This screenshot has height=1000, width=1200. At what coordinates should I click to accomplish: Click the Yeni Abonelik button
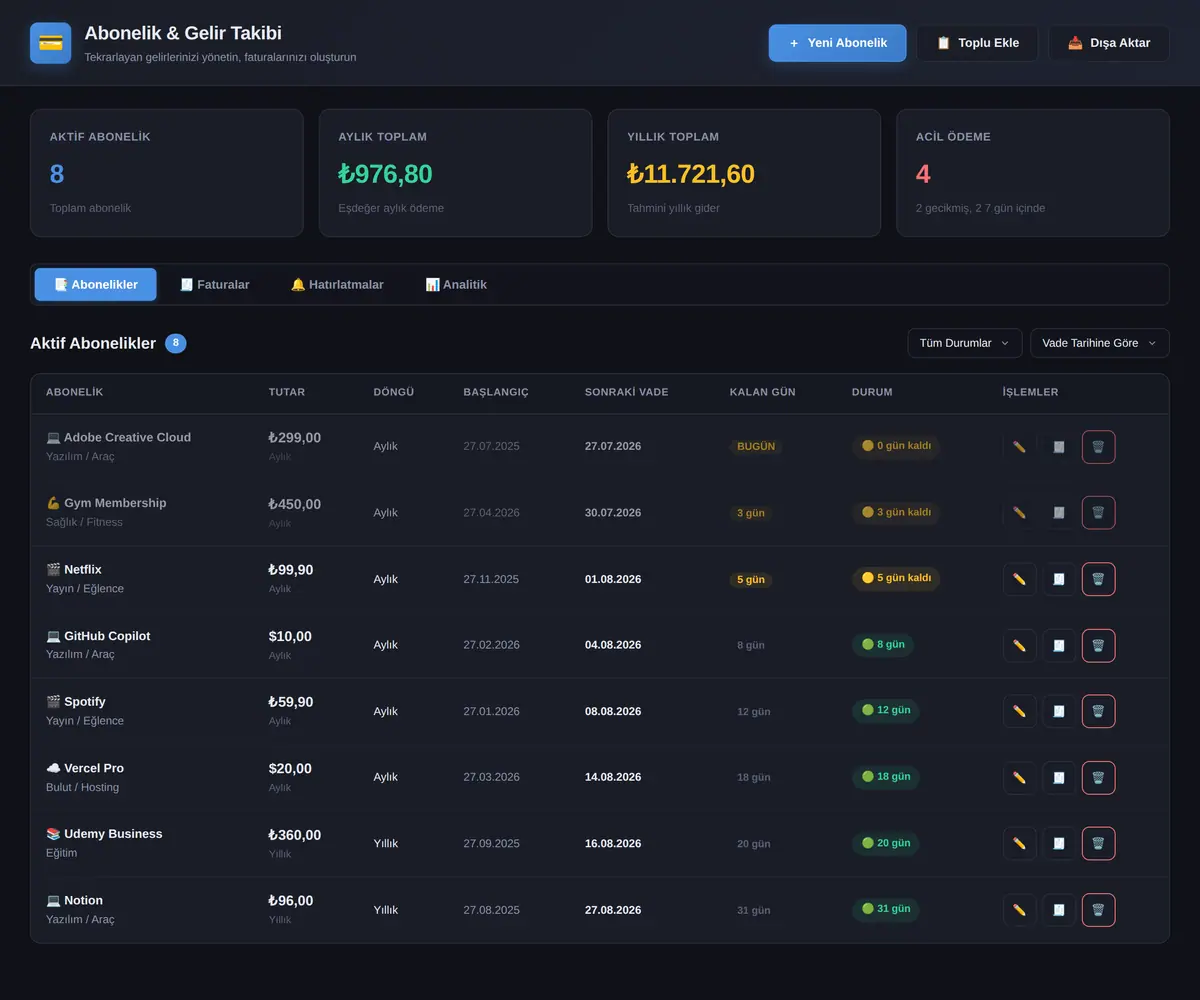[838, 43]
